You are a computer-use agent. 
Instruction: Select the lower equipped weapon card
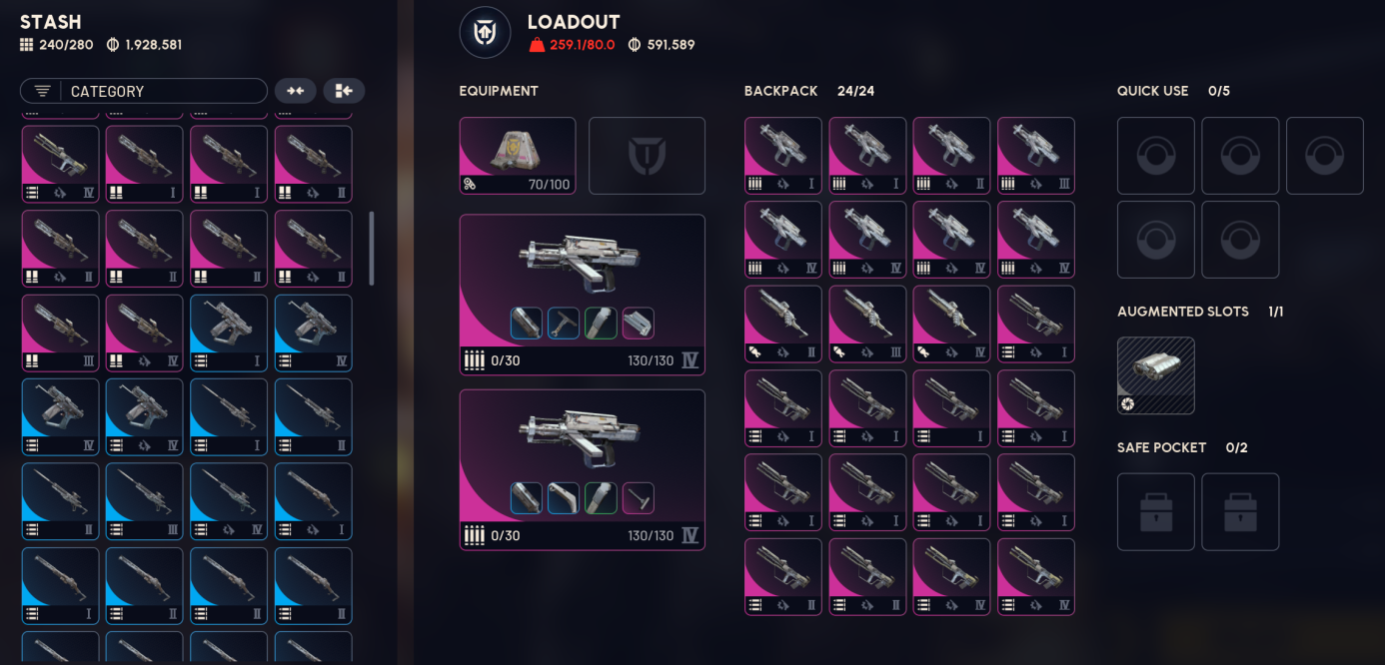[x=582, y=470]
